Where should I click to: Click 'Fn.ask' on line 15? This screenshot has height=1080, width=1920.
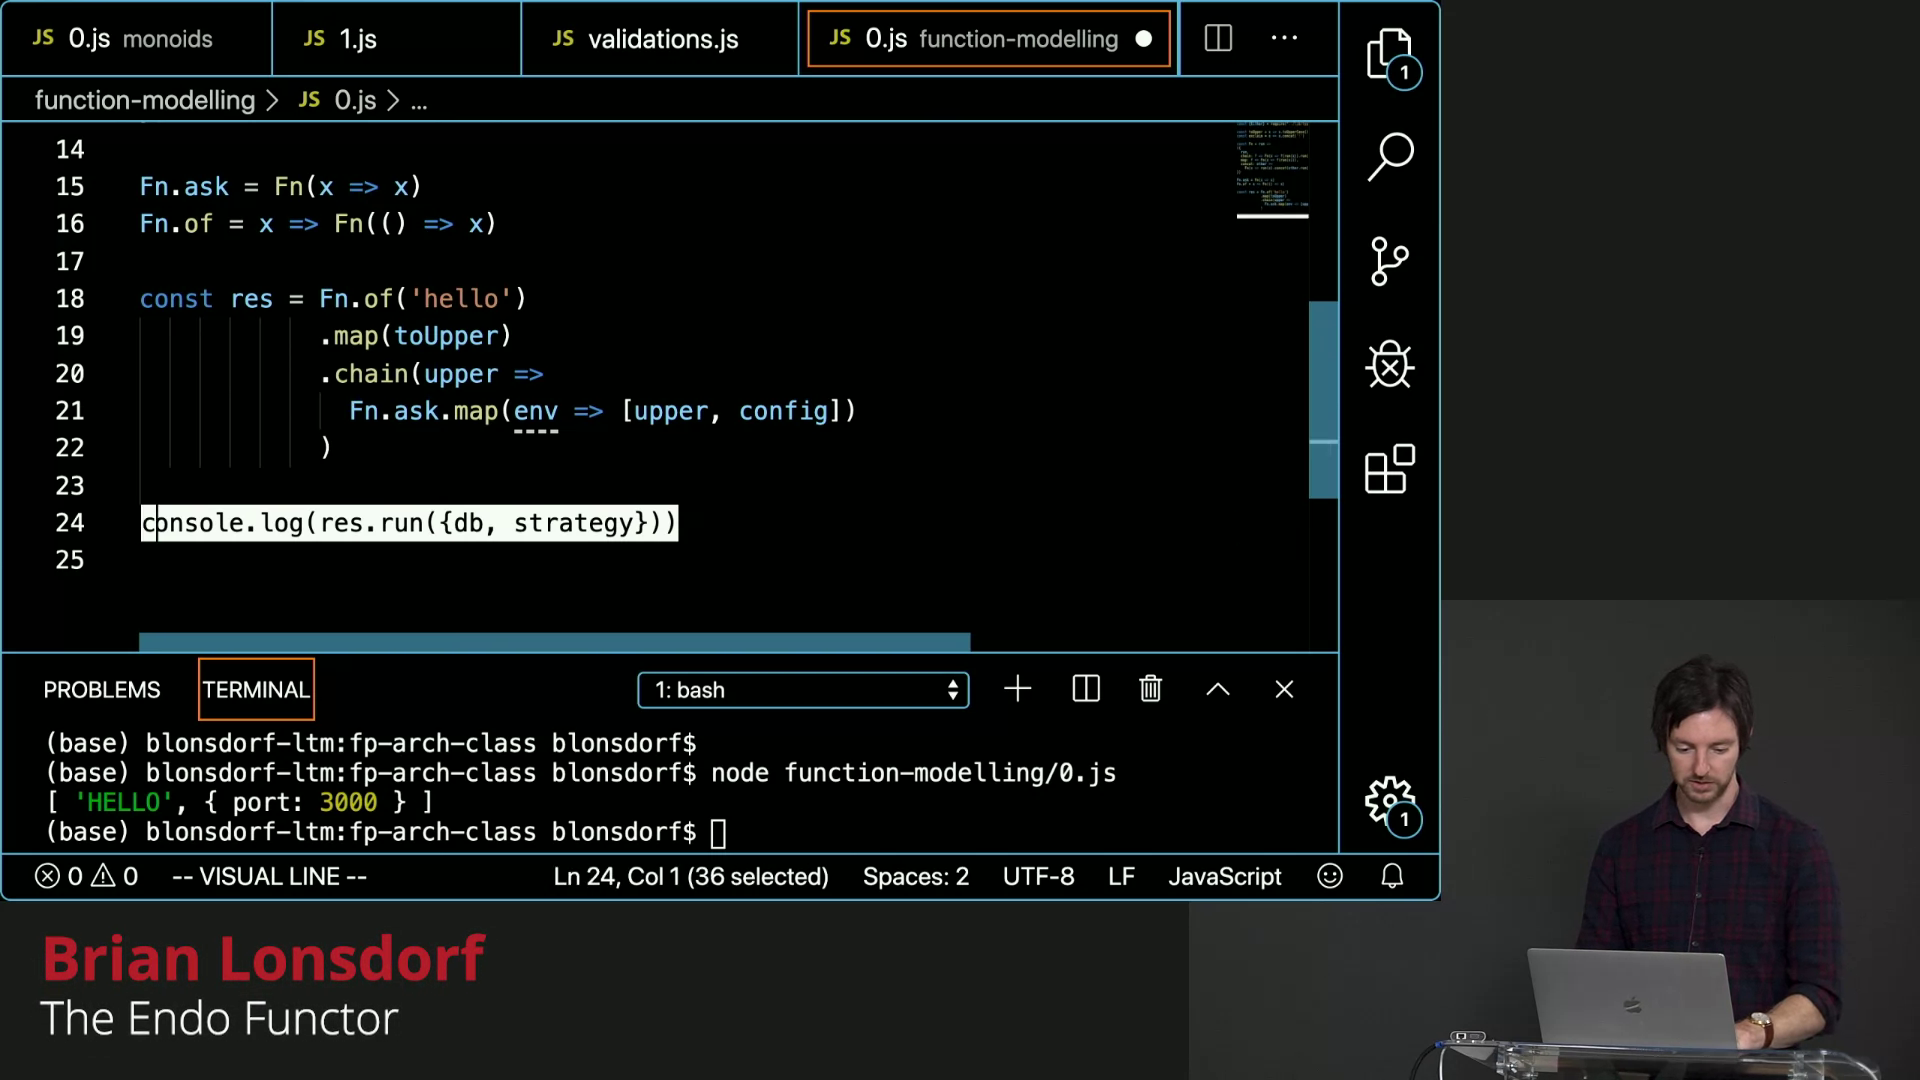[x=184, y=187]
